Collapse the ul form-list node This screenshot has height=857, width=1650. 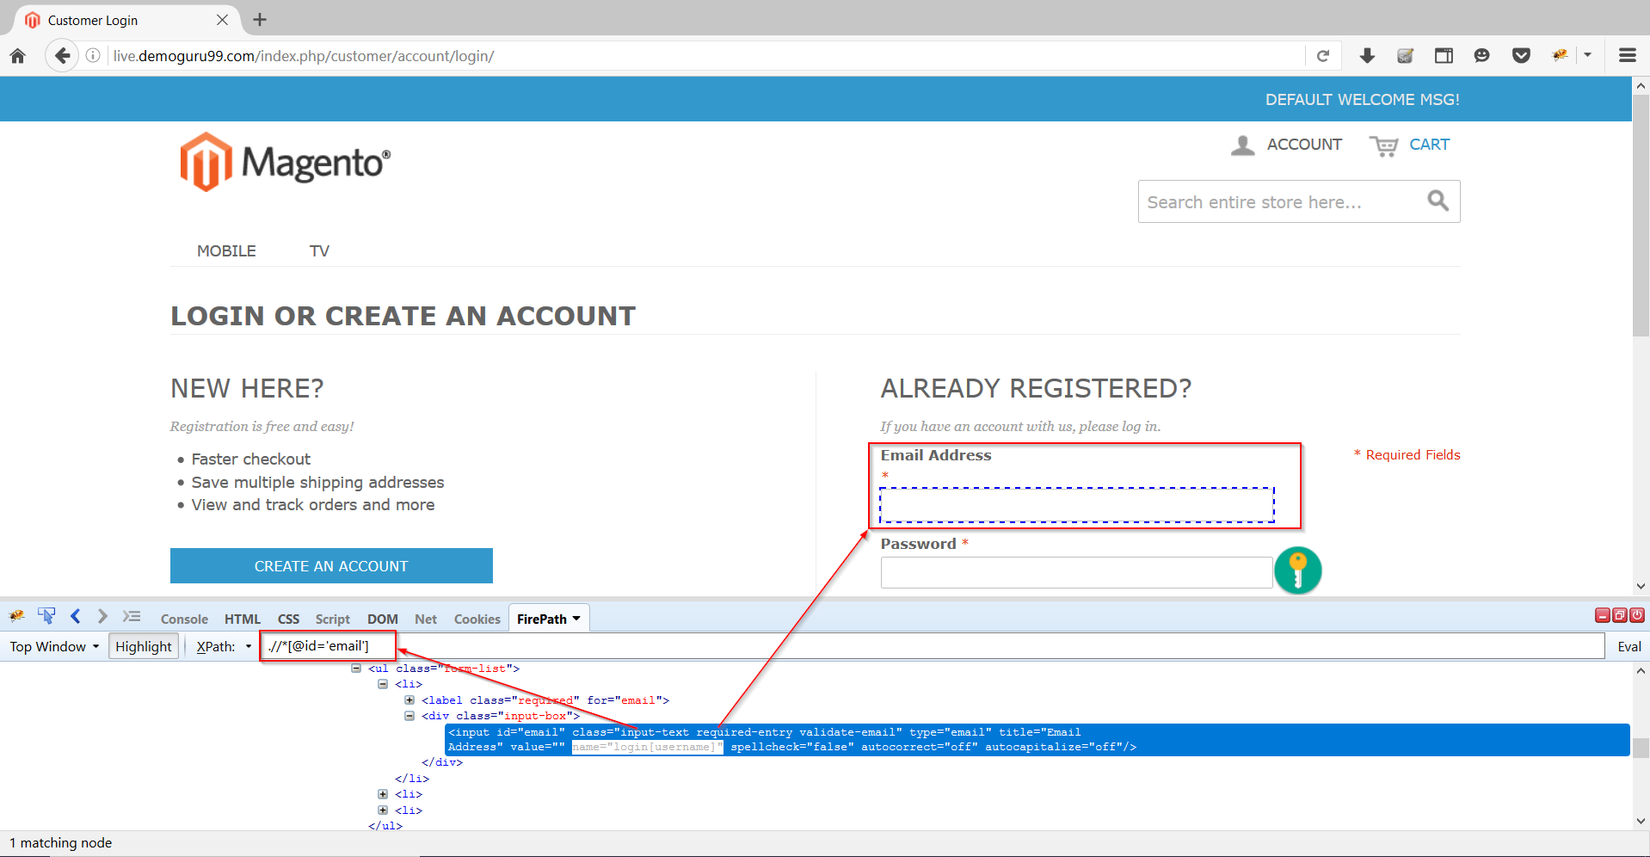tap(356, 668)
